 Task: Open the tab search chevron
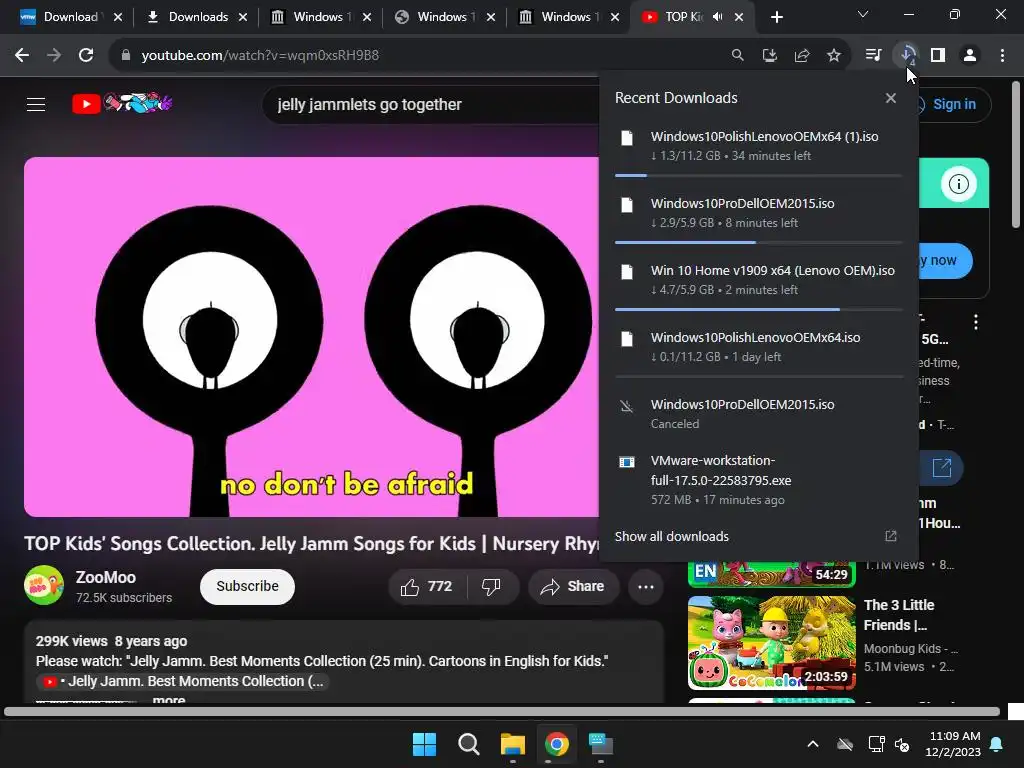tap(863, 14)
